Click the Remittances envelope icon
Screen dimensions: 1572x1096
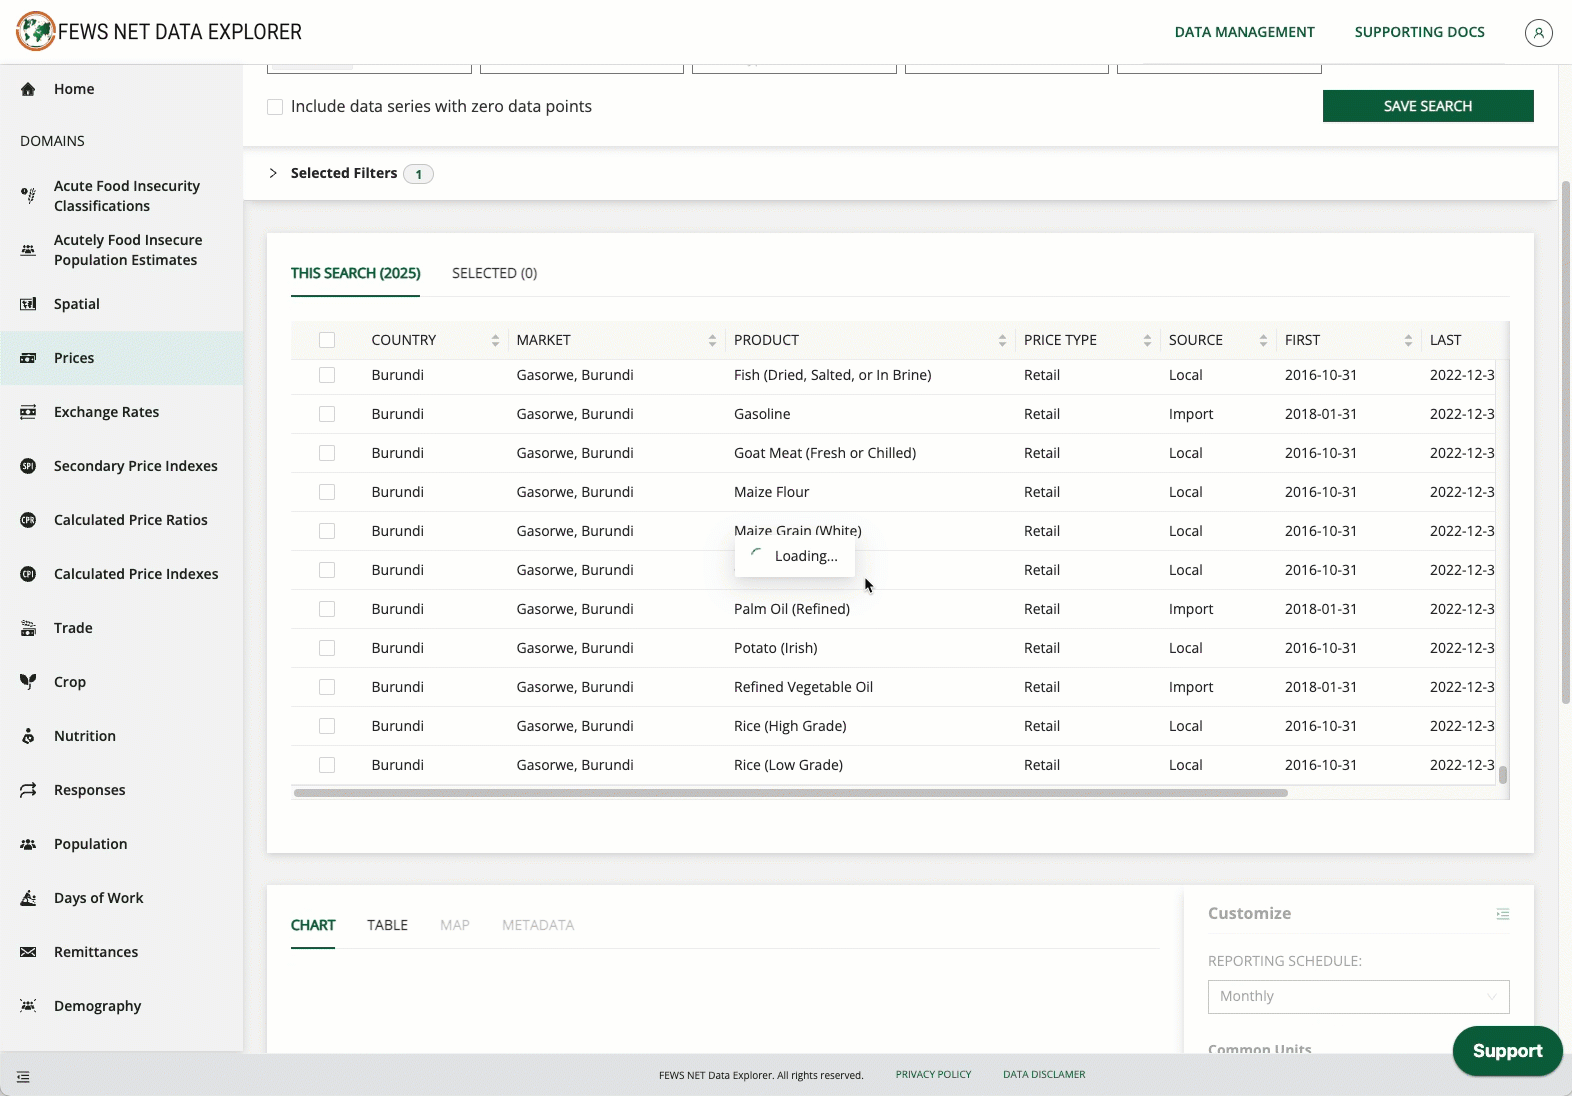pos(28,952)
